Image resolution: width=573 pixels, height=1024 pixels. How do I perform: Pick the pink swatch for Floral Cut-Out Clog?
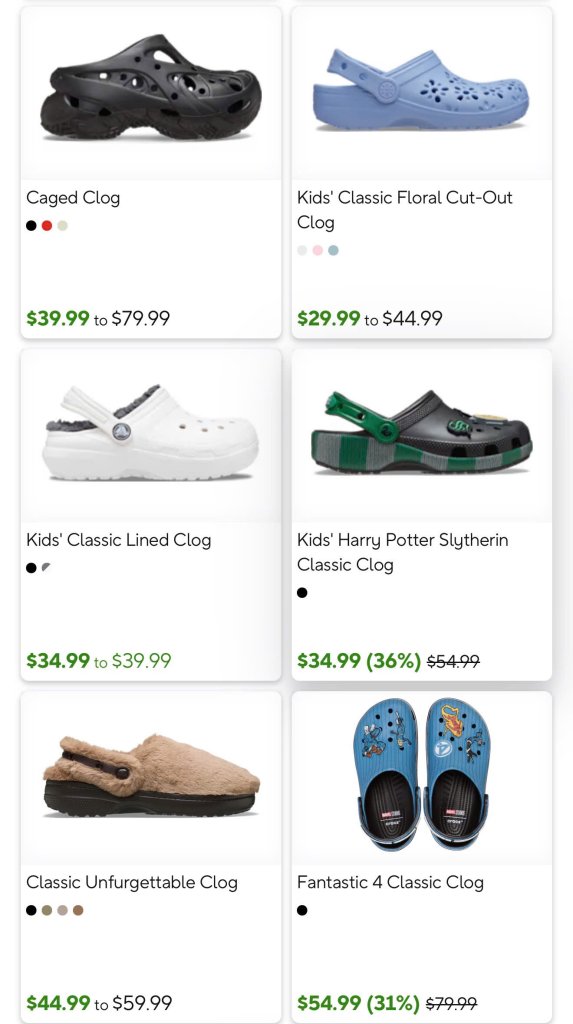click(x=318, y=250)
